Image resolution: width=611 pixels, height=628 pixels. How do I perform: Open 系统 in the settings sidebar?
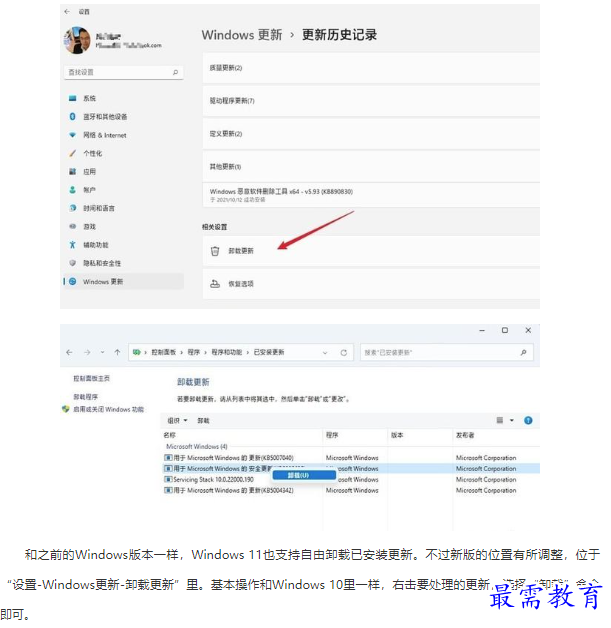(124, 98)
